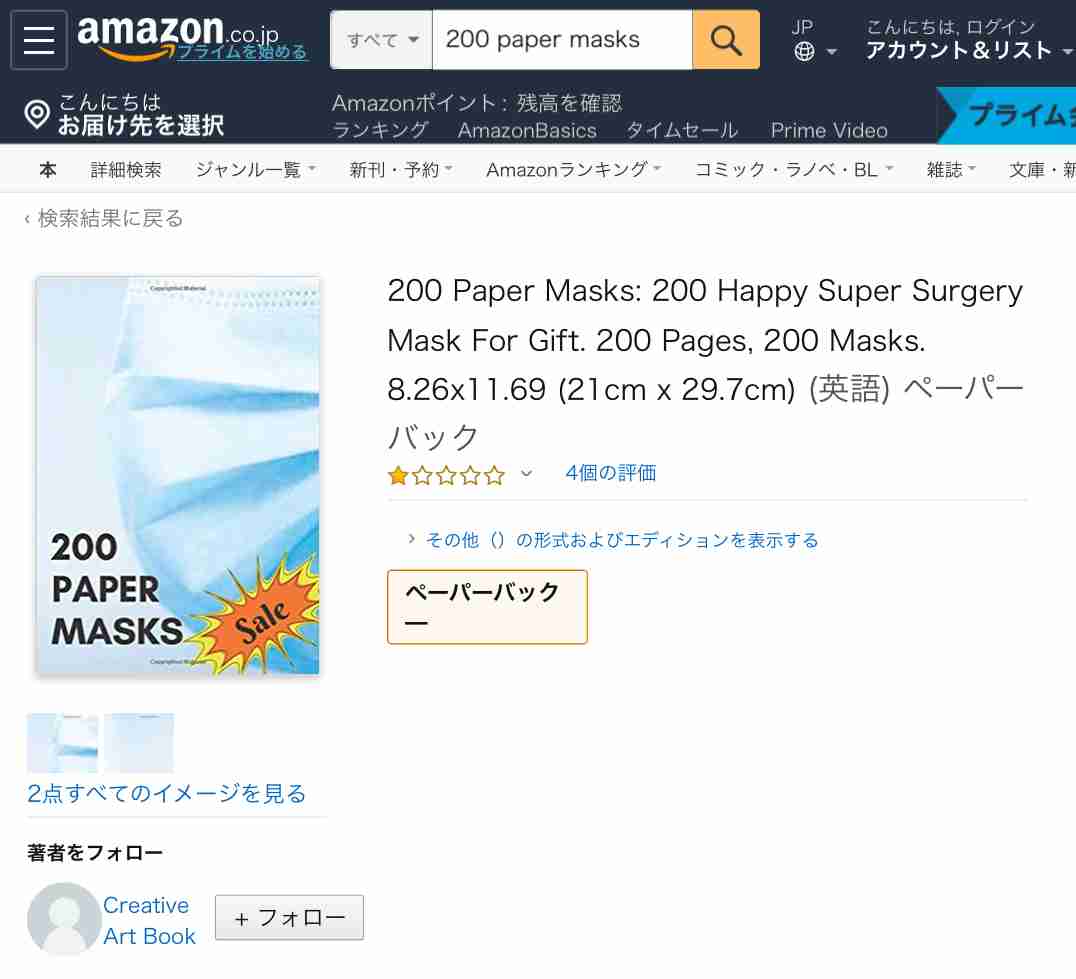
Task: Open the hamburger navigation menu
Action: click(39, 40)
